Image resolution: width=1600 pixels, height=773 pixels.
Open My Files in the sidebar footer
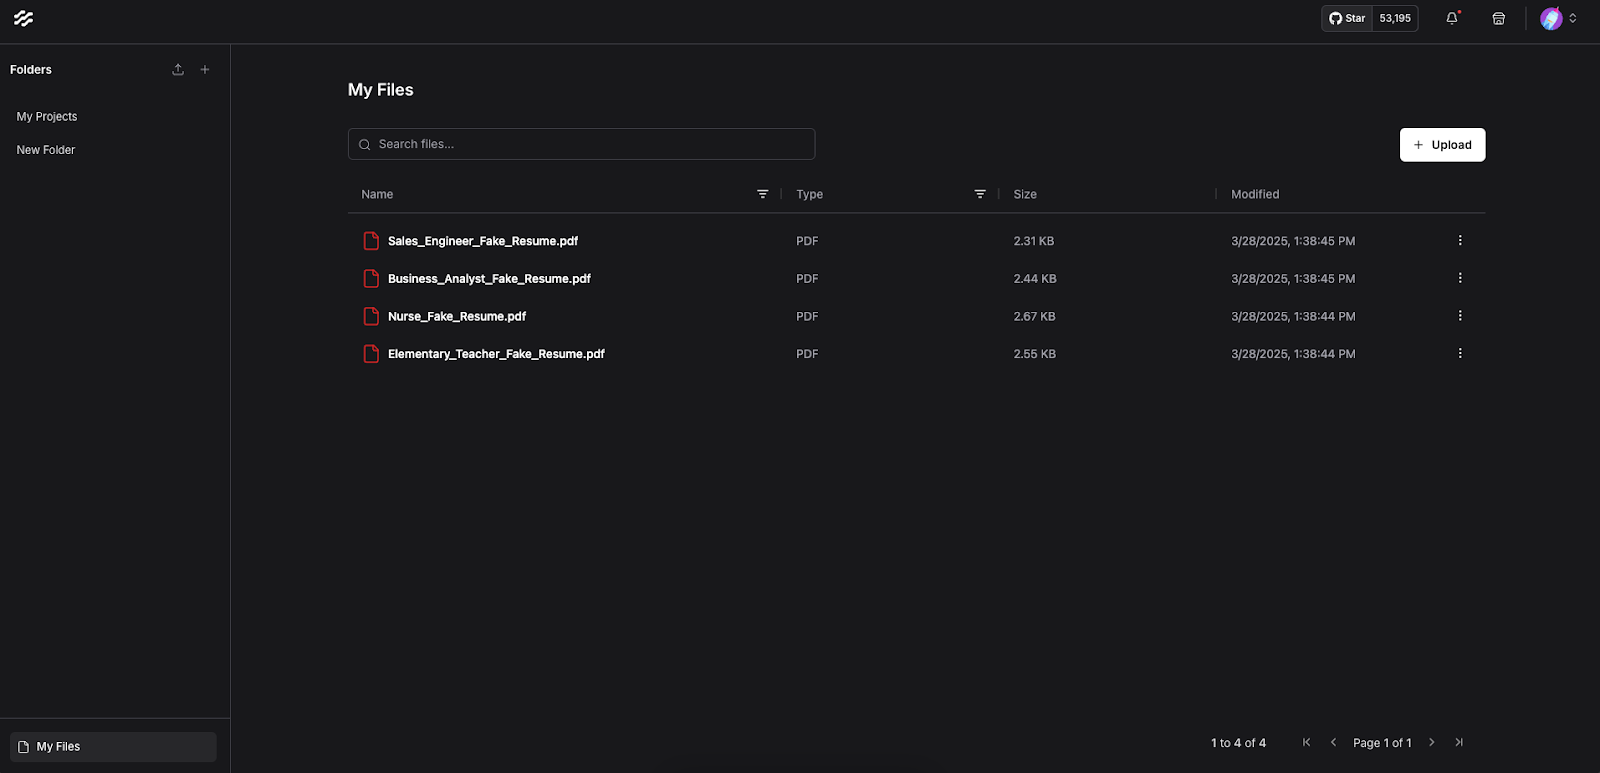(112, 747)
